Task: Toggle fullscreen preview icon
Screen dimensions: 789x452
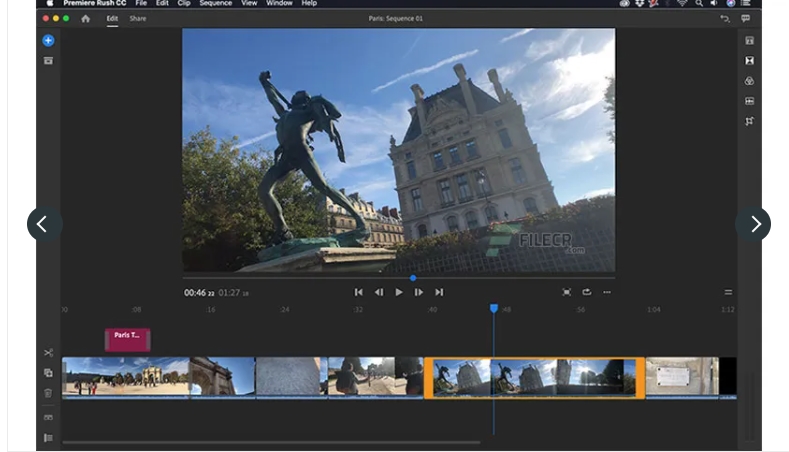Action: tap(567, 292)
